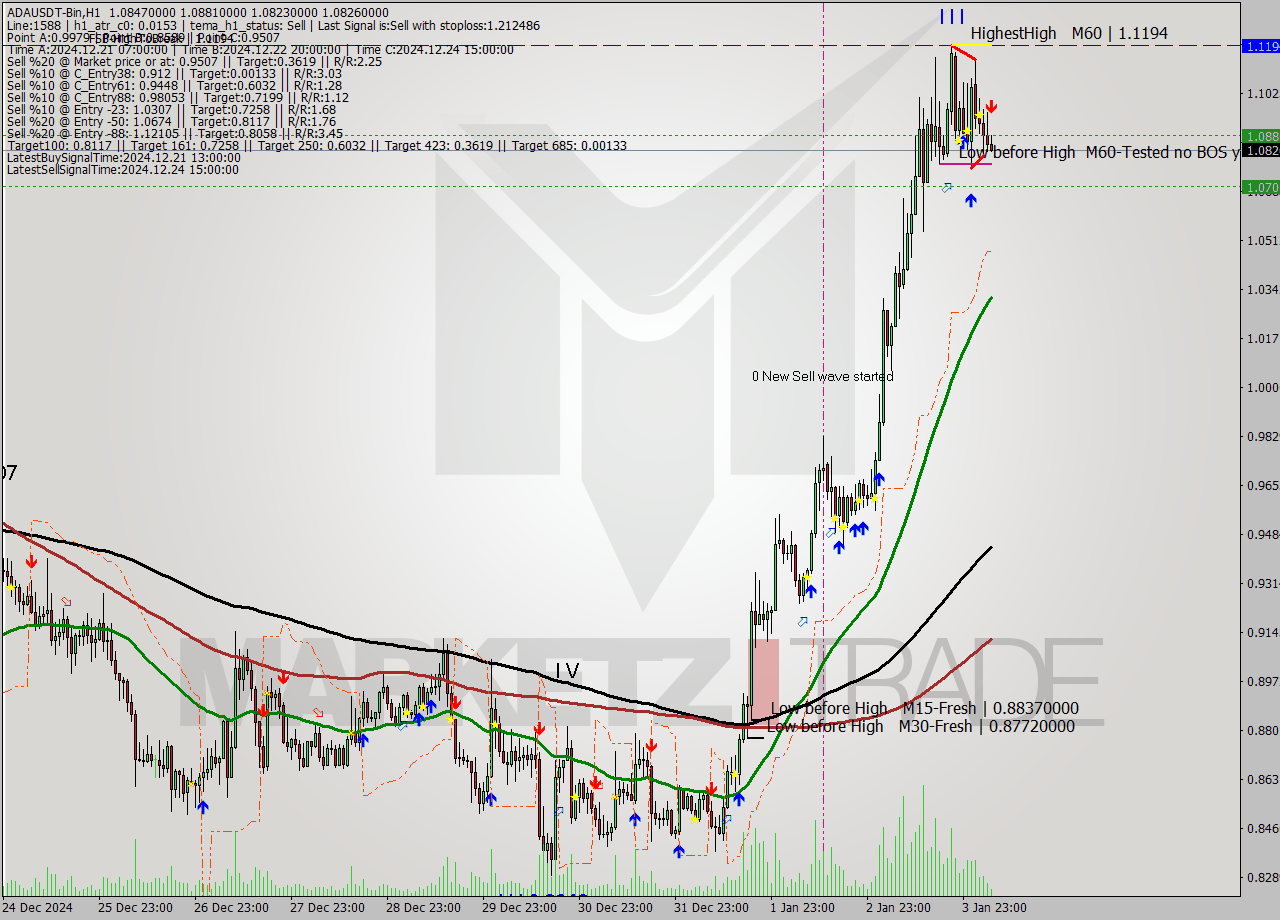Click the 0.982 price scale value

[x=1262, y=436]
